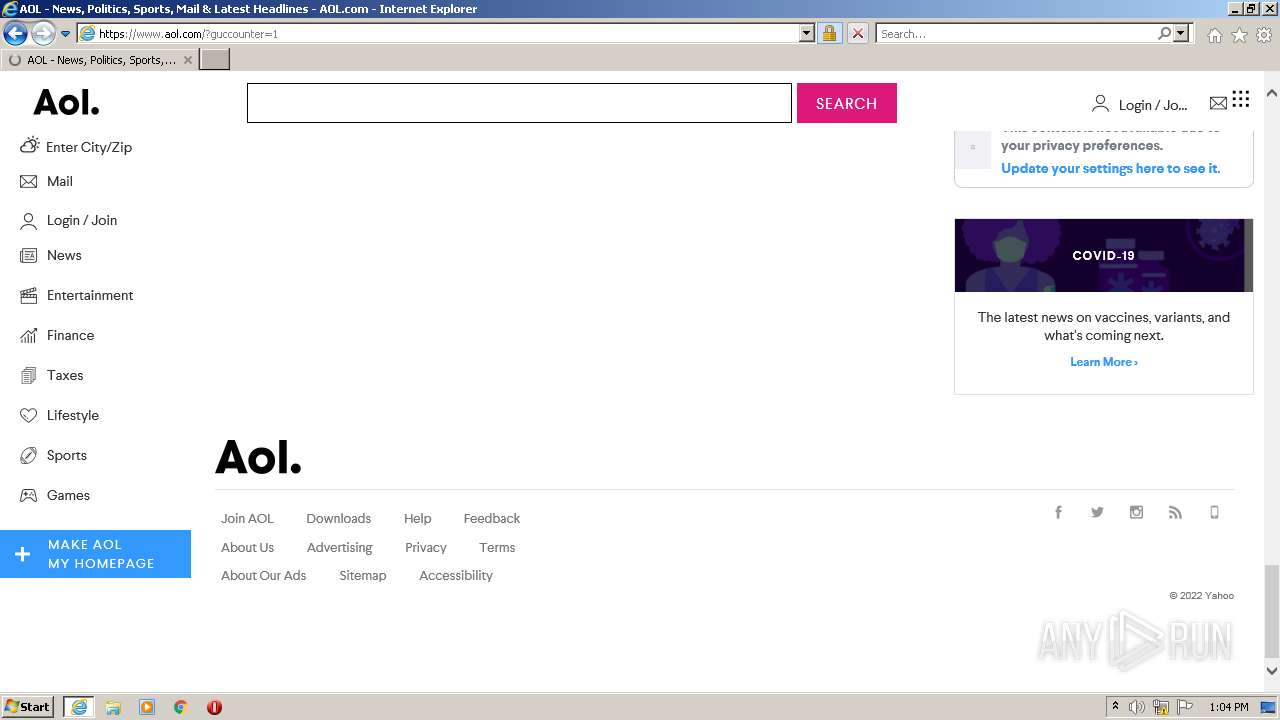1280x720 pixels.
Task: Open the header mail envelope icon
Action: tap(1218, 103)
